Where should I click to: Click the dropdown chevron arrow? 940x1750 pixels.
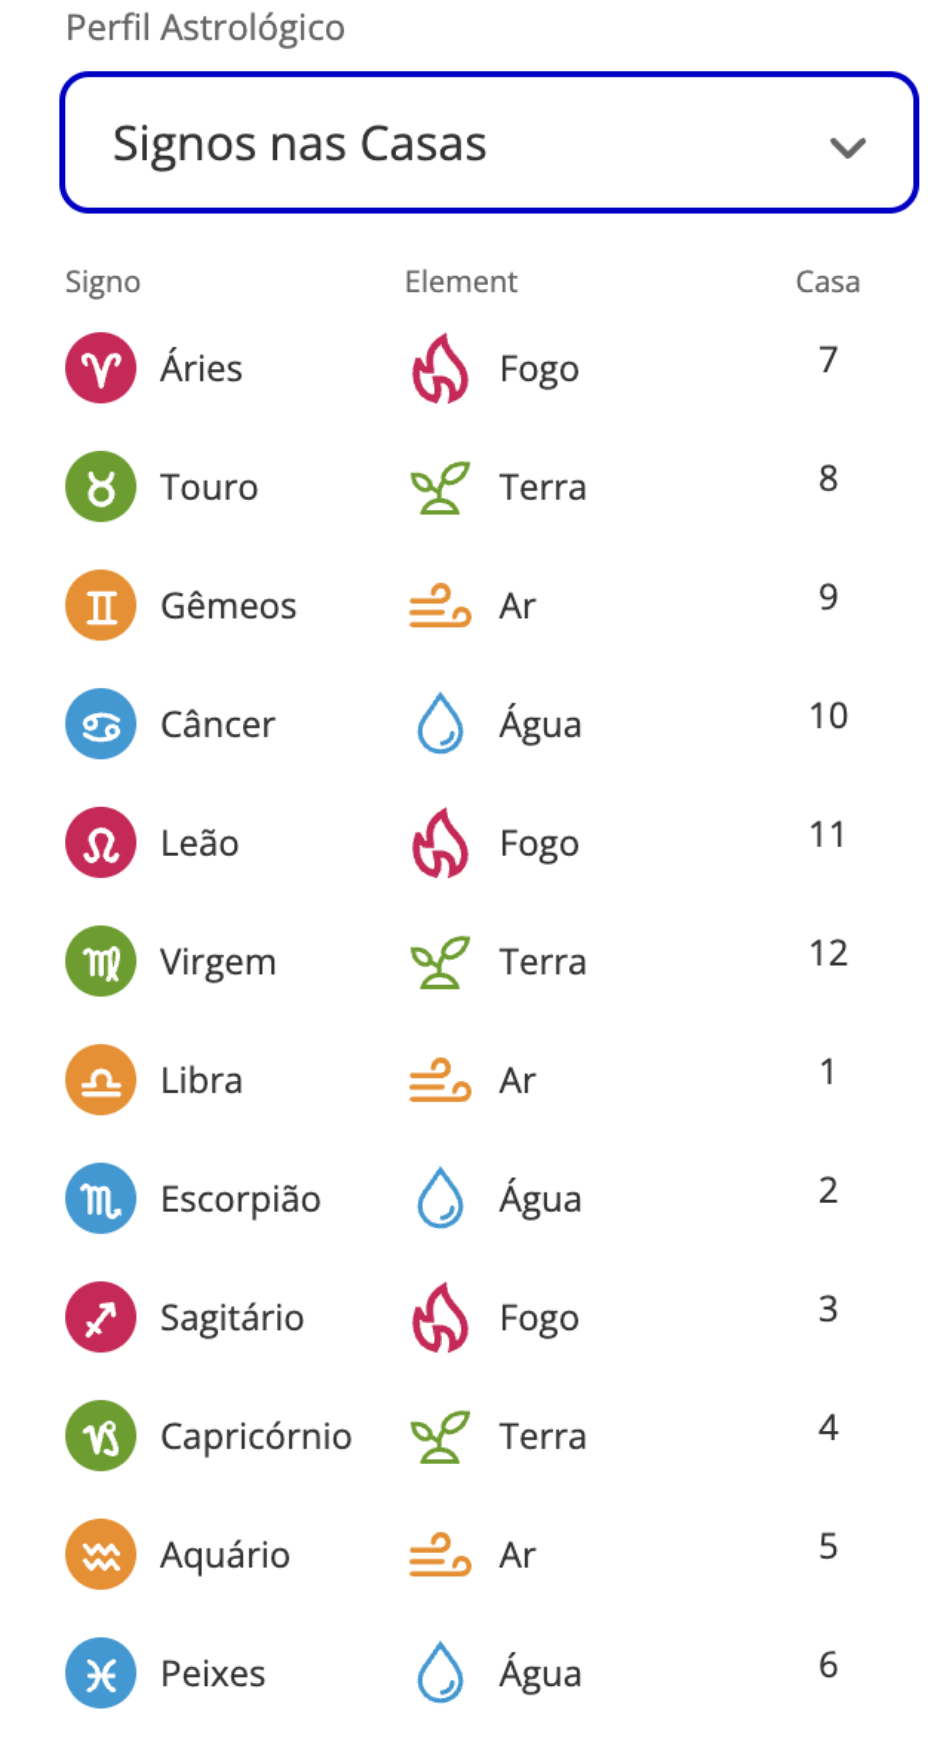847,148
